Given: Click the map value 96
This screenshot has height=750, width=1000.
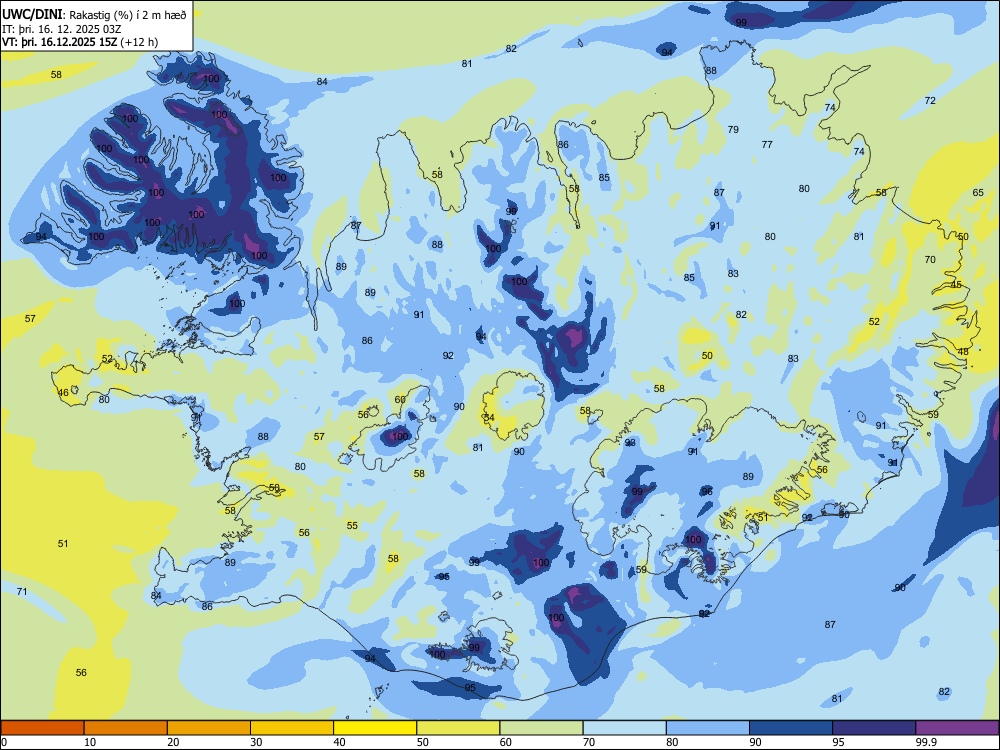Looking at the screenshot, I should pyautogui.click(x=707, y=492).
